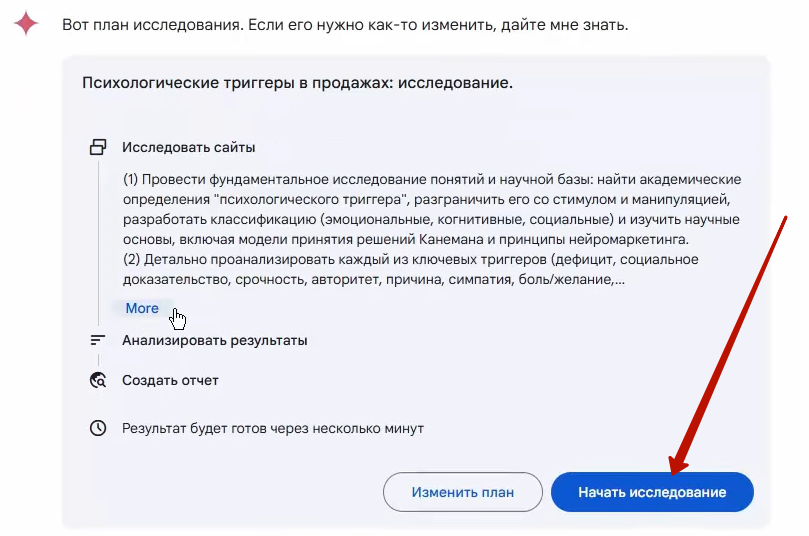Click the red arrow pointing to Начать исследование
Viewport: 809px width, 536px height.
[x=728, y=345]
